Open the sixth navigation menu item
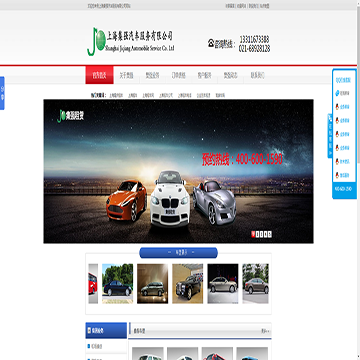 230,75
